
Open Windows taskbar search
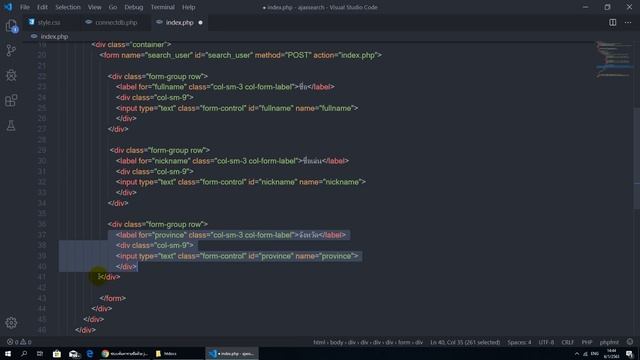24,353
